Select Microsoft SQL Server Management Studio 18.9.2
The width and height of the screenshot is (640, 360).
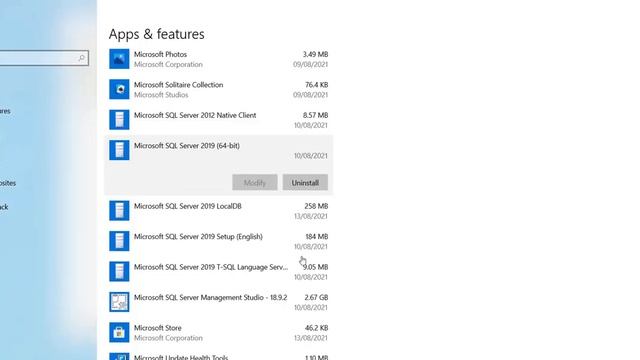coord(211,298)
